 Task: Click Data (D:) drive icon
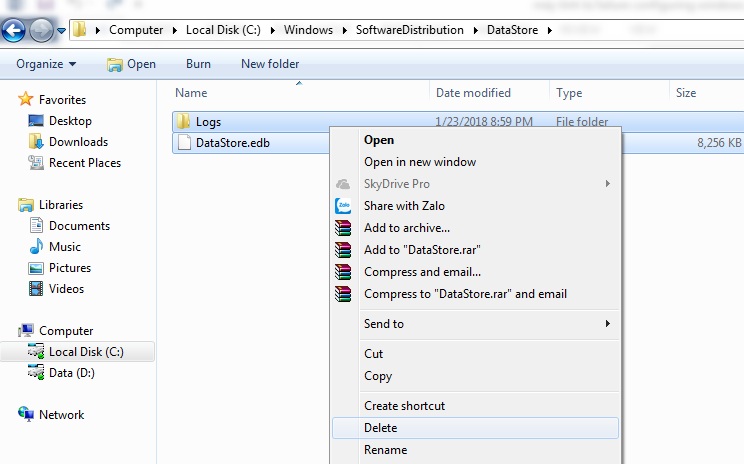[36, 372]
